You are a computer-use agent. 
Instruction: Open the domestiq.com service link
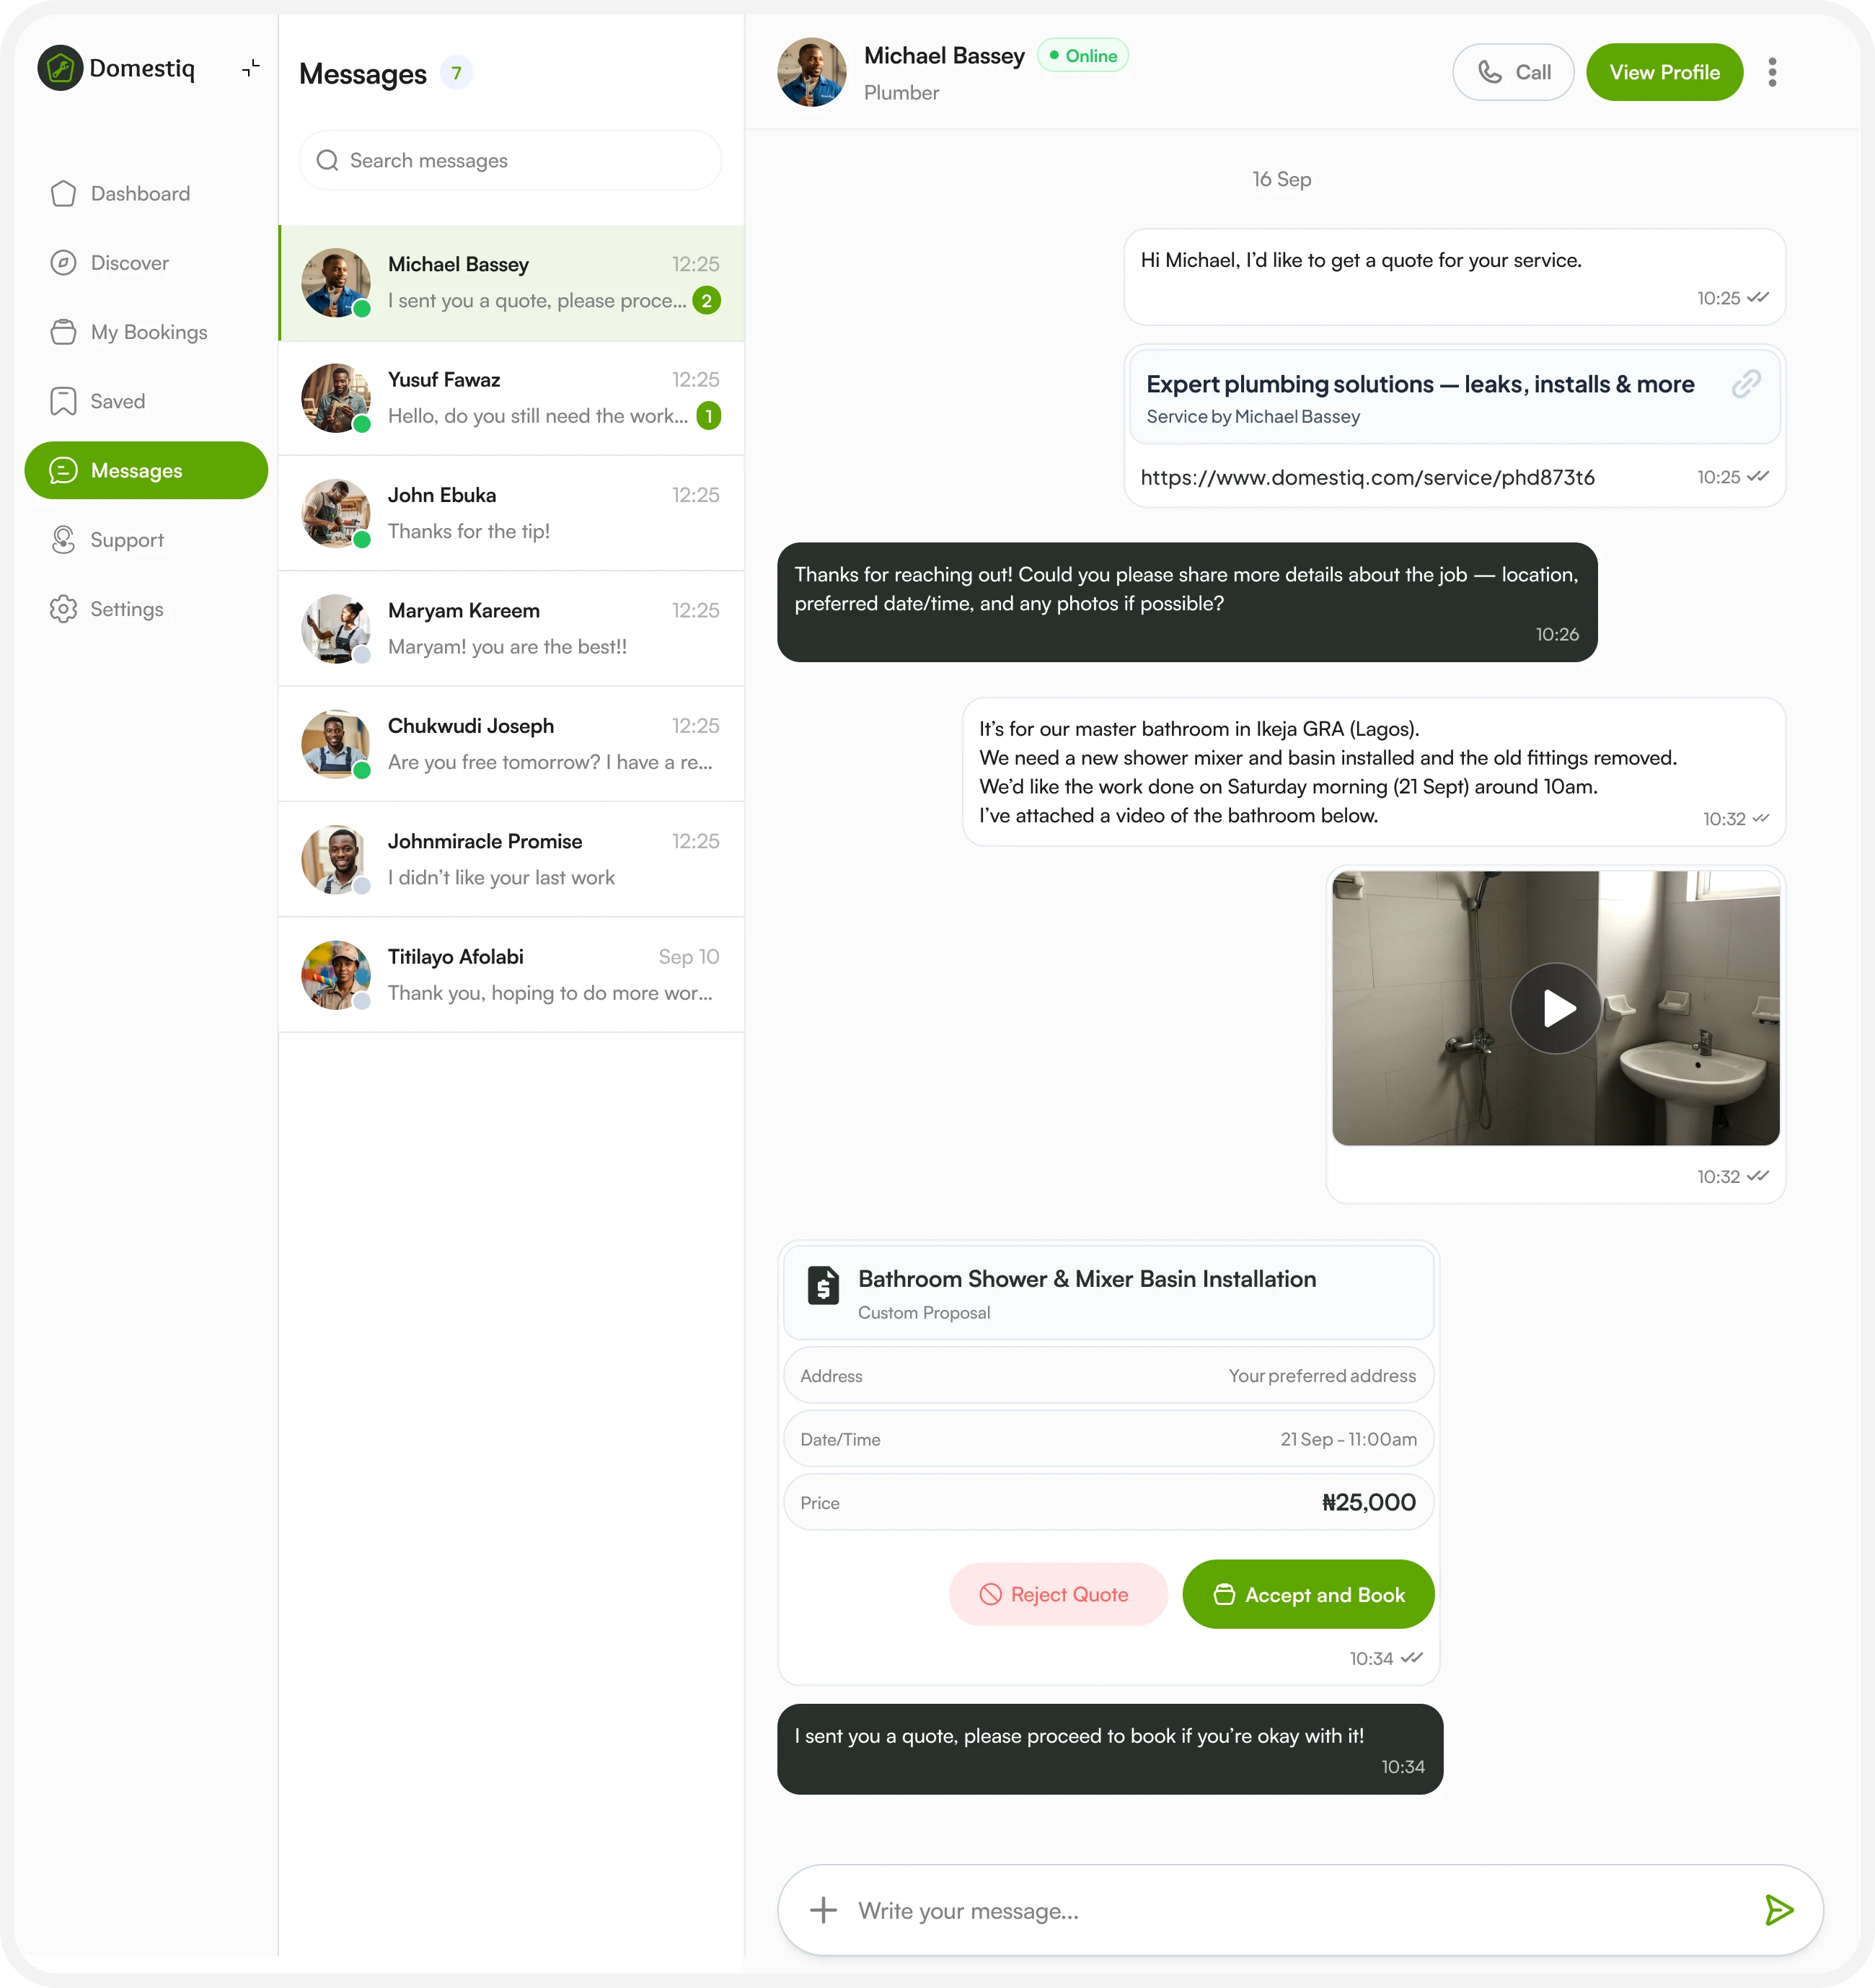pyautogui.click(x=1367, y=478)
